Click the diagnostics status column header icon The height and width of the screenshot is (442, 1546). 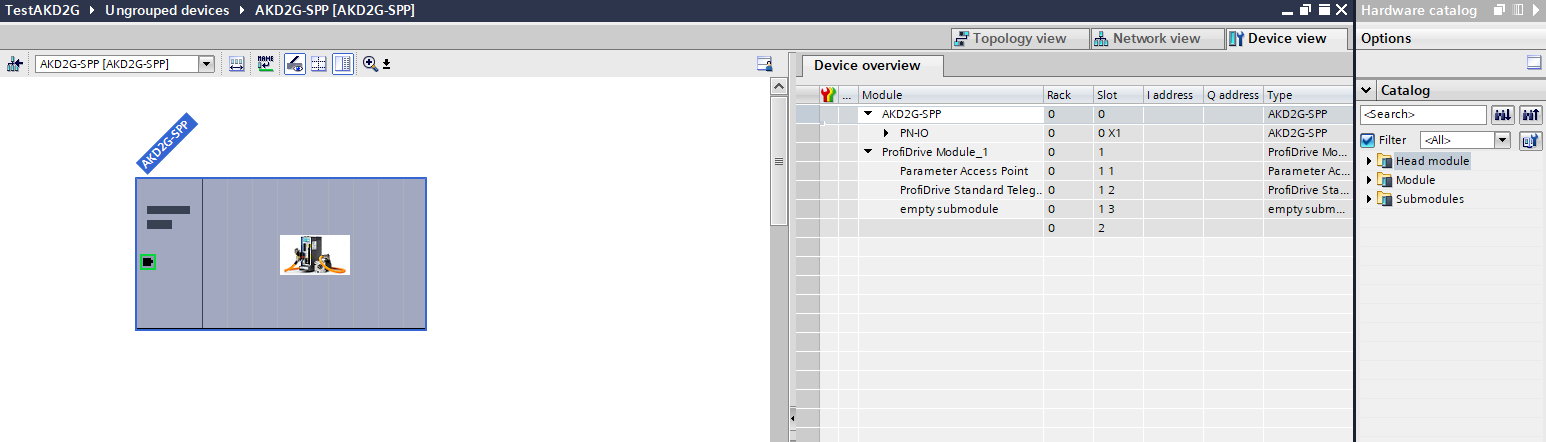[828, 95]
